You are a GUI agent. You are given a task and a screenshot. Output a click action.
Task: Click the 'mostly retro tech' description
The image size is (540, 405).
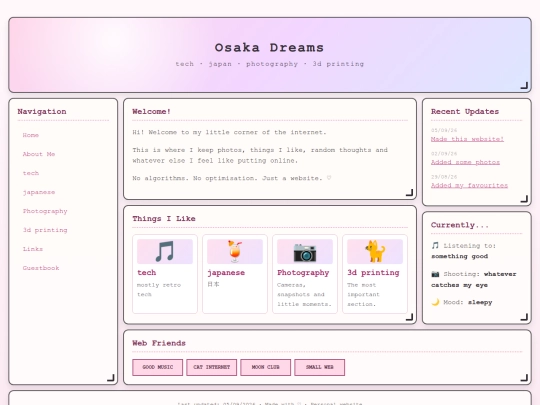[x=159, y=290]
